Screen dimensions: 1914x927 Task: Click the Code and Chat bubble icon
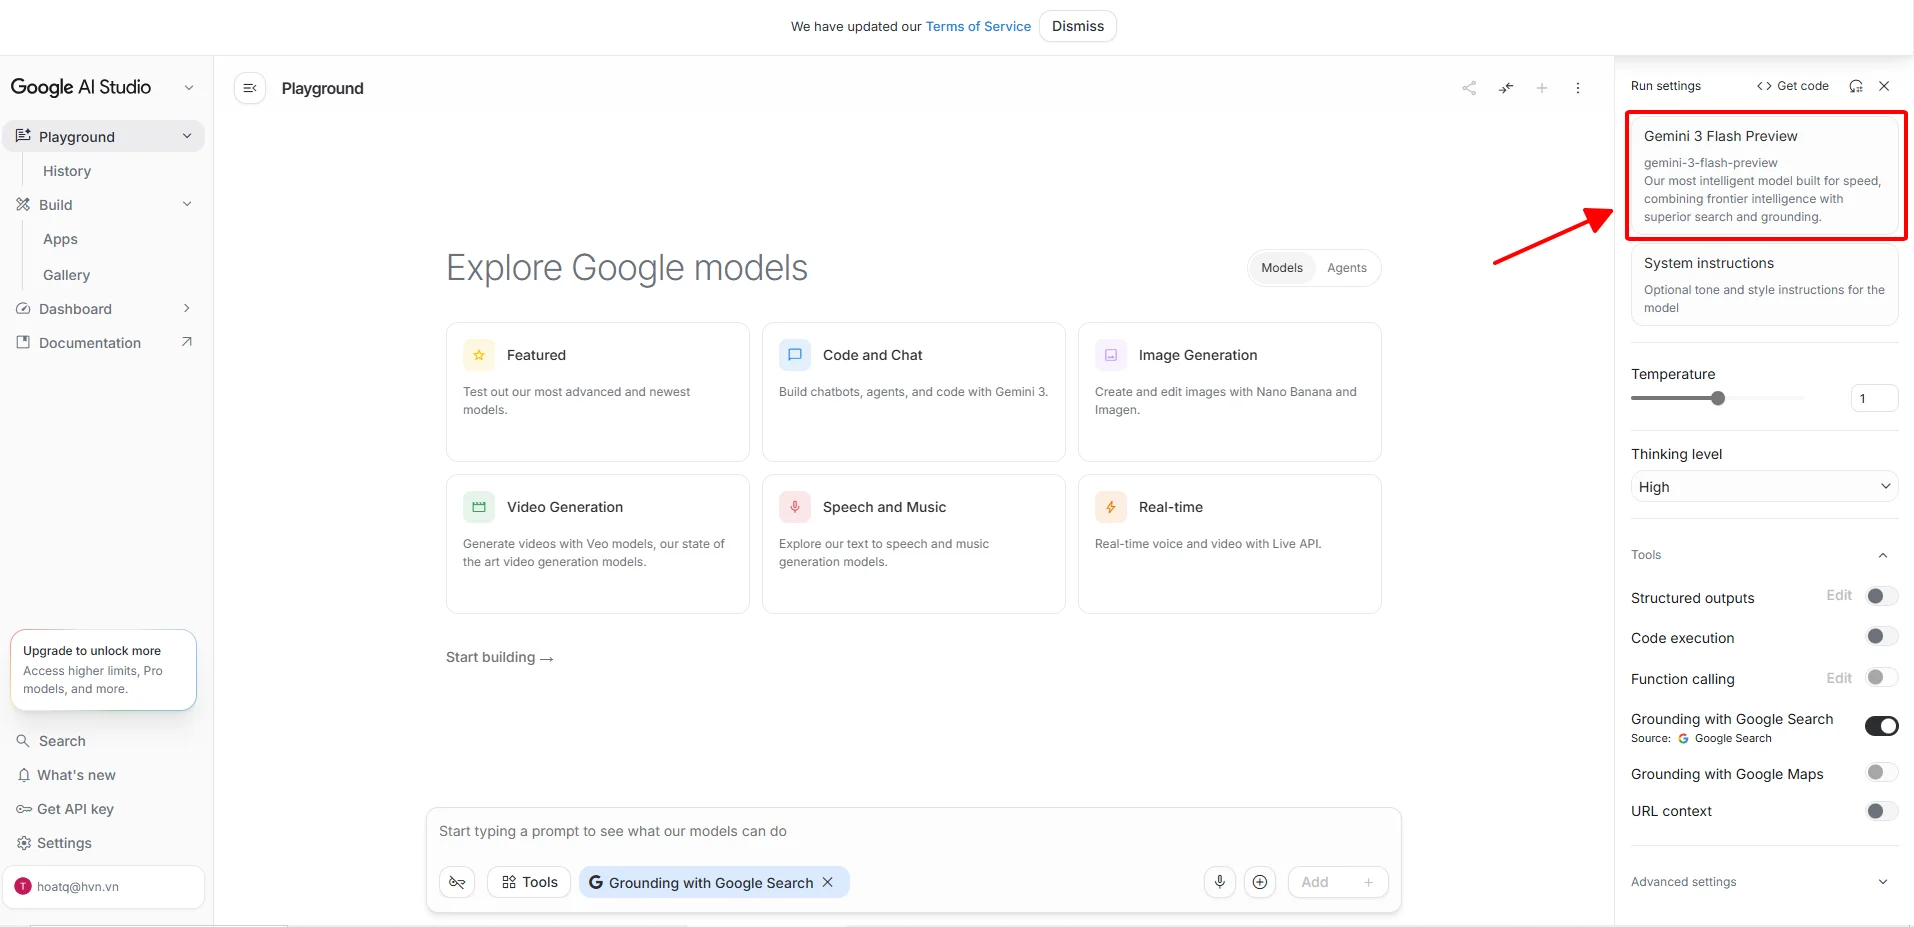click(795, 355)
